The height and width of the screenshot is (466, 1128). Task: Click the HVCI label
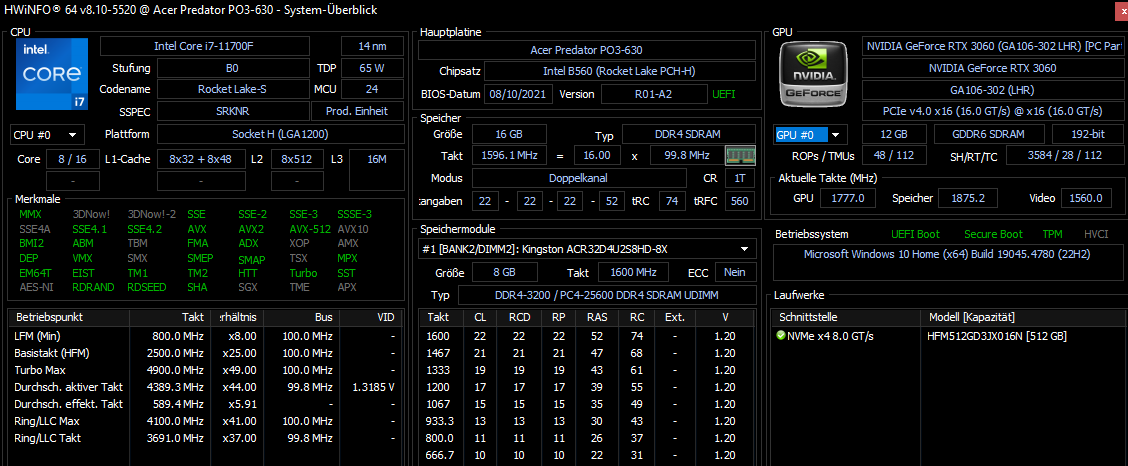tap(1096, 234)
